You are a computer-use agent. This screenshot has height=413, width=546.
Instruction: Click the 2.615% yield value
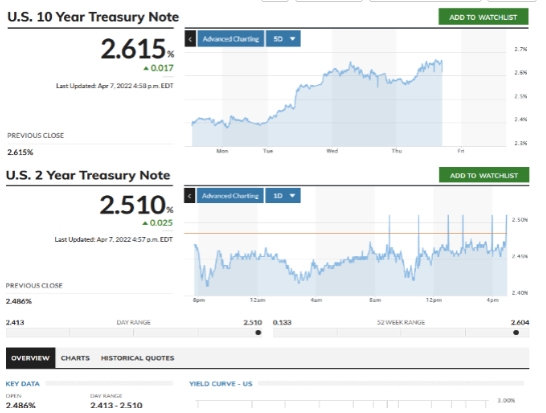tap(137, 48)
